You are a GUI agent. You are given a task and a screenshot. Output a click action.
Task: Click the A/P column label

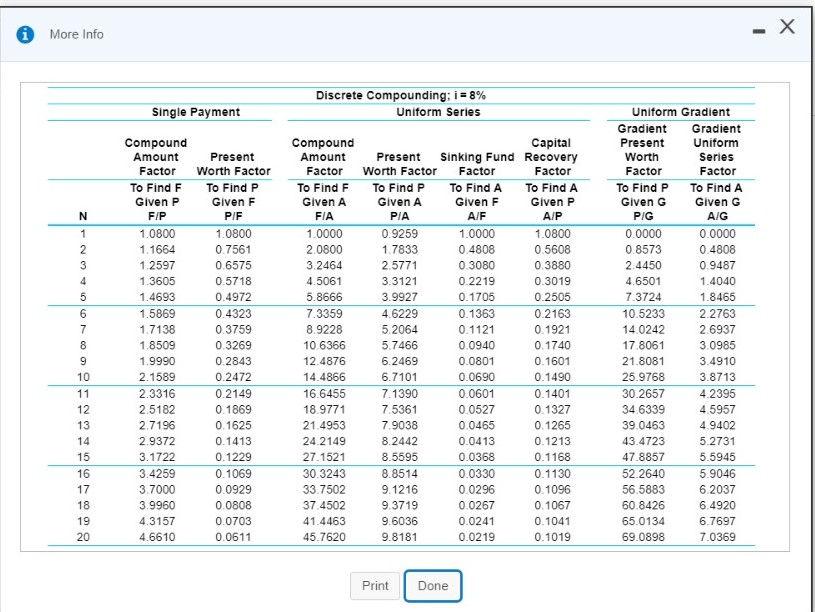553,216
